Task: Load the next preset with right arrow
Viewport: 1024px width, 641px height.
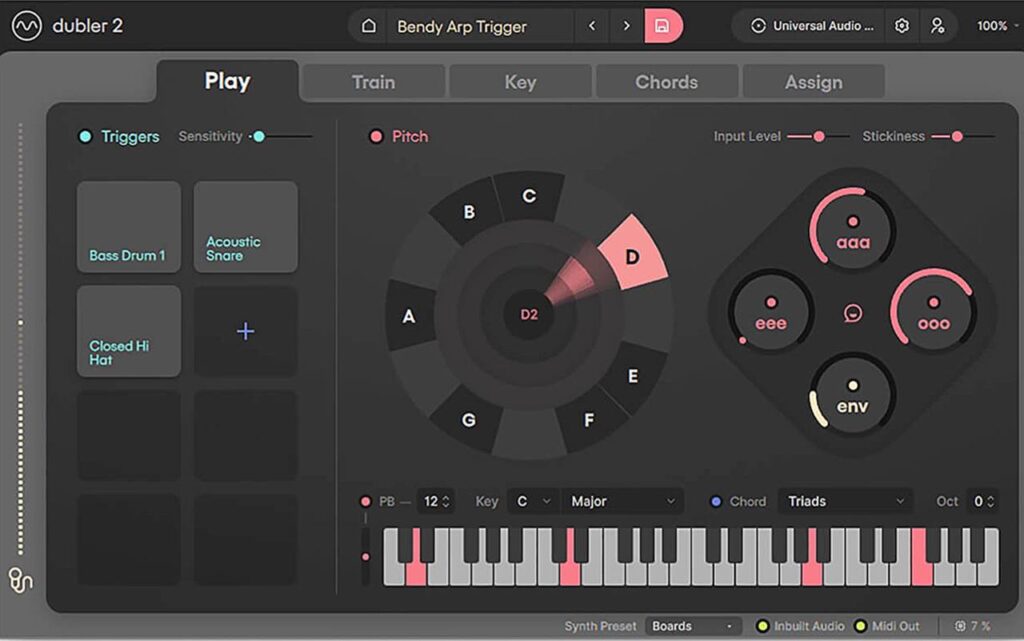Action: coord(626,26)
